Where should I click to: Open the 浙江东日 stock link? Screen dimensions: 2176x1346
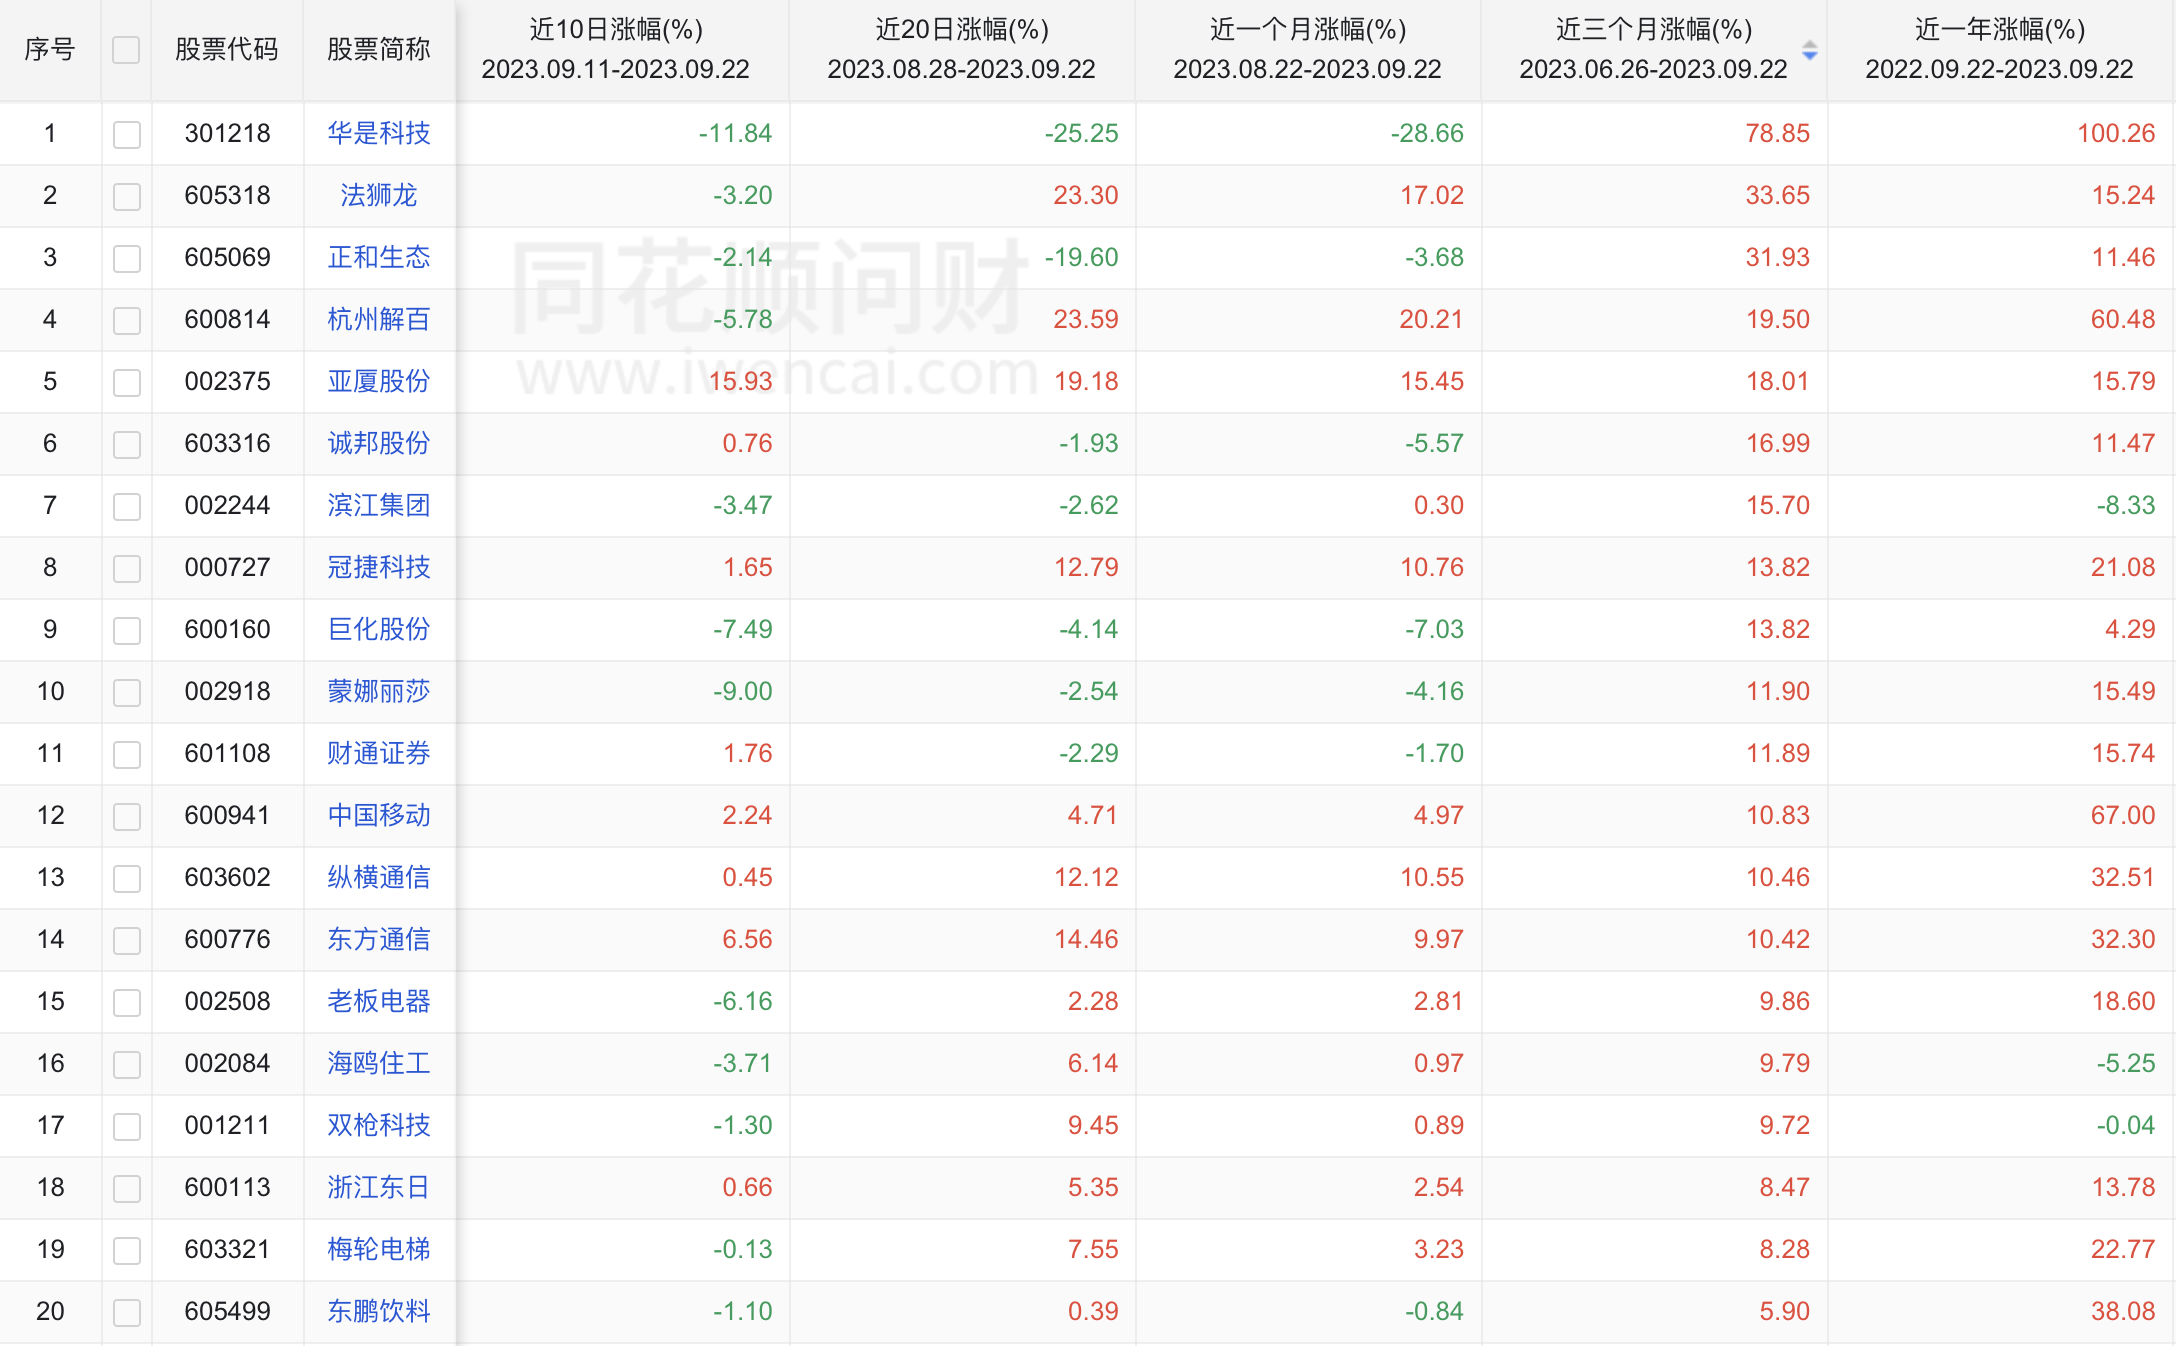point(379,1187)
